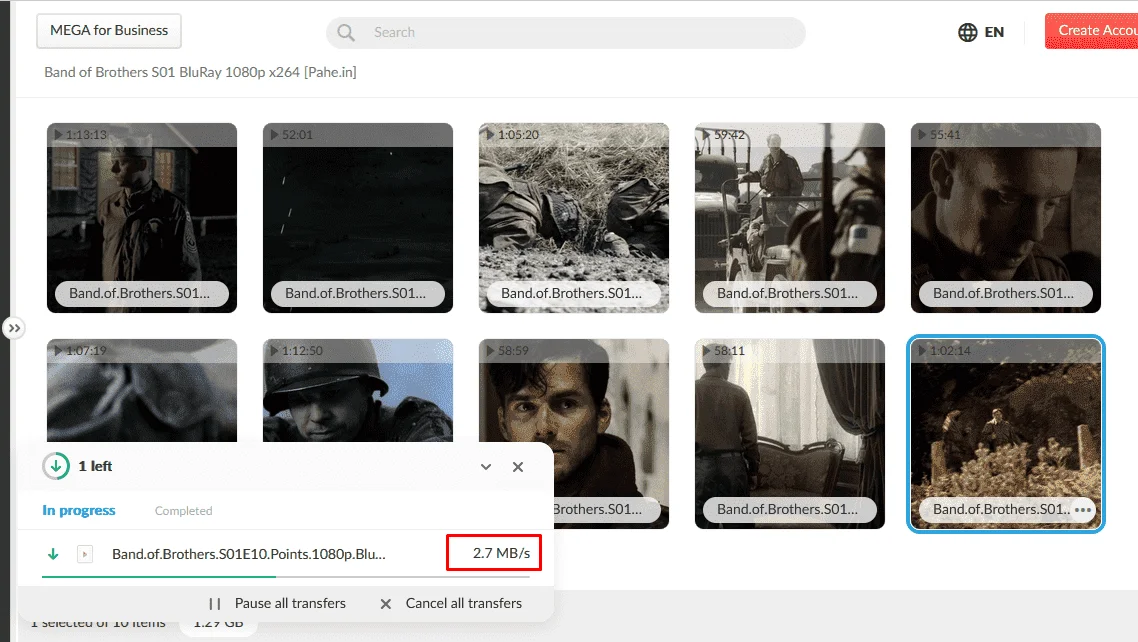Click the Band.of.Brothers.S01E10.Points transfer file name

coord(249,554)
